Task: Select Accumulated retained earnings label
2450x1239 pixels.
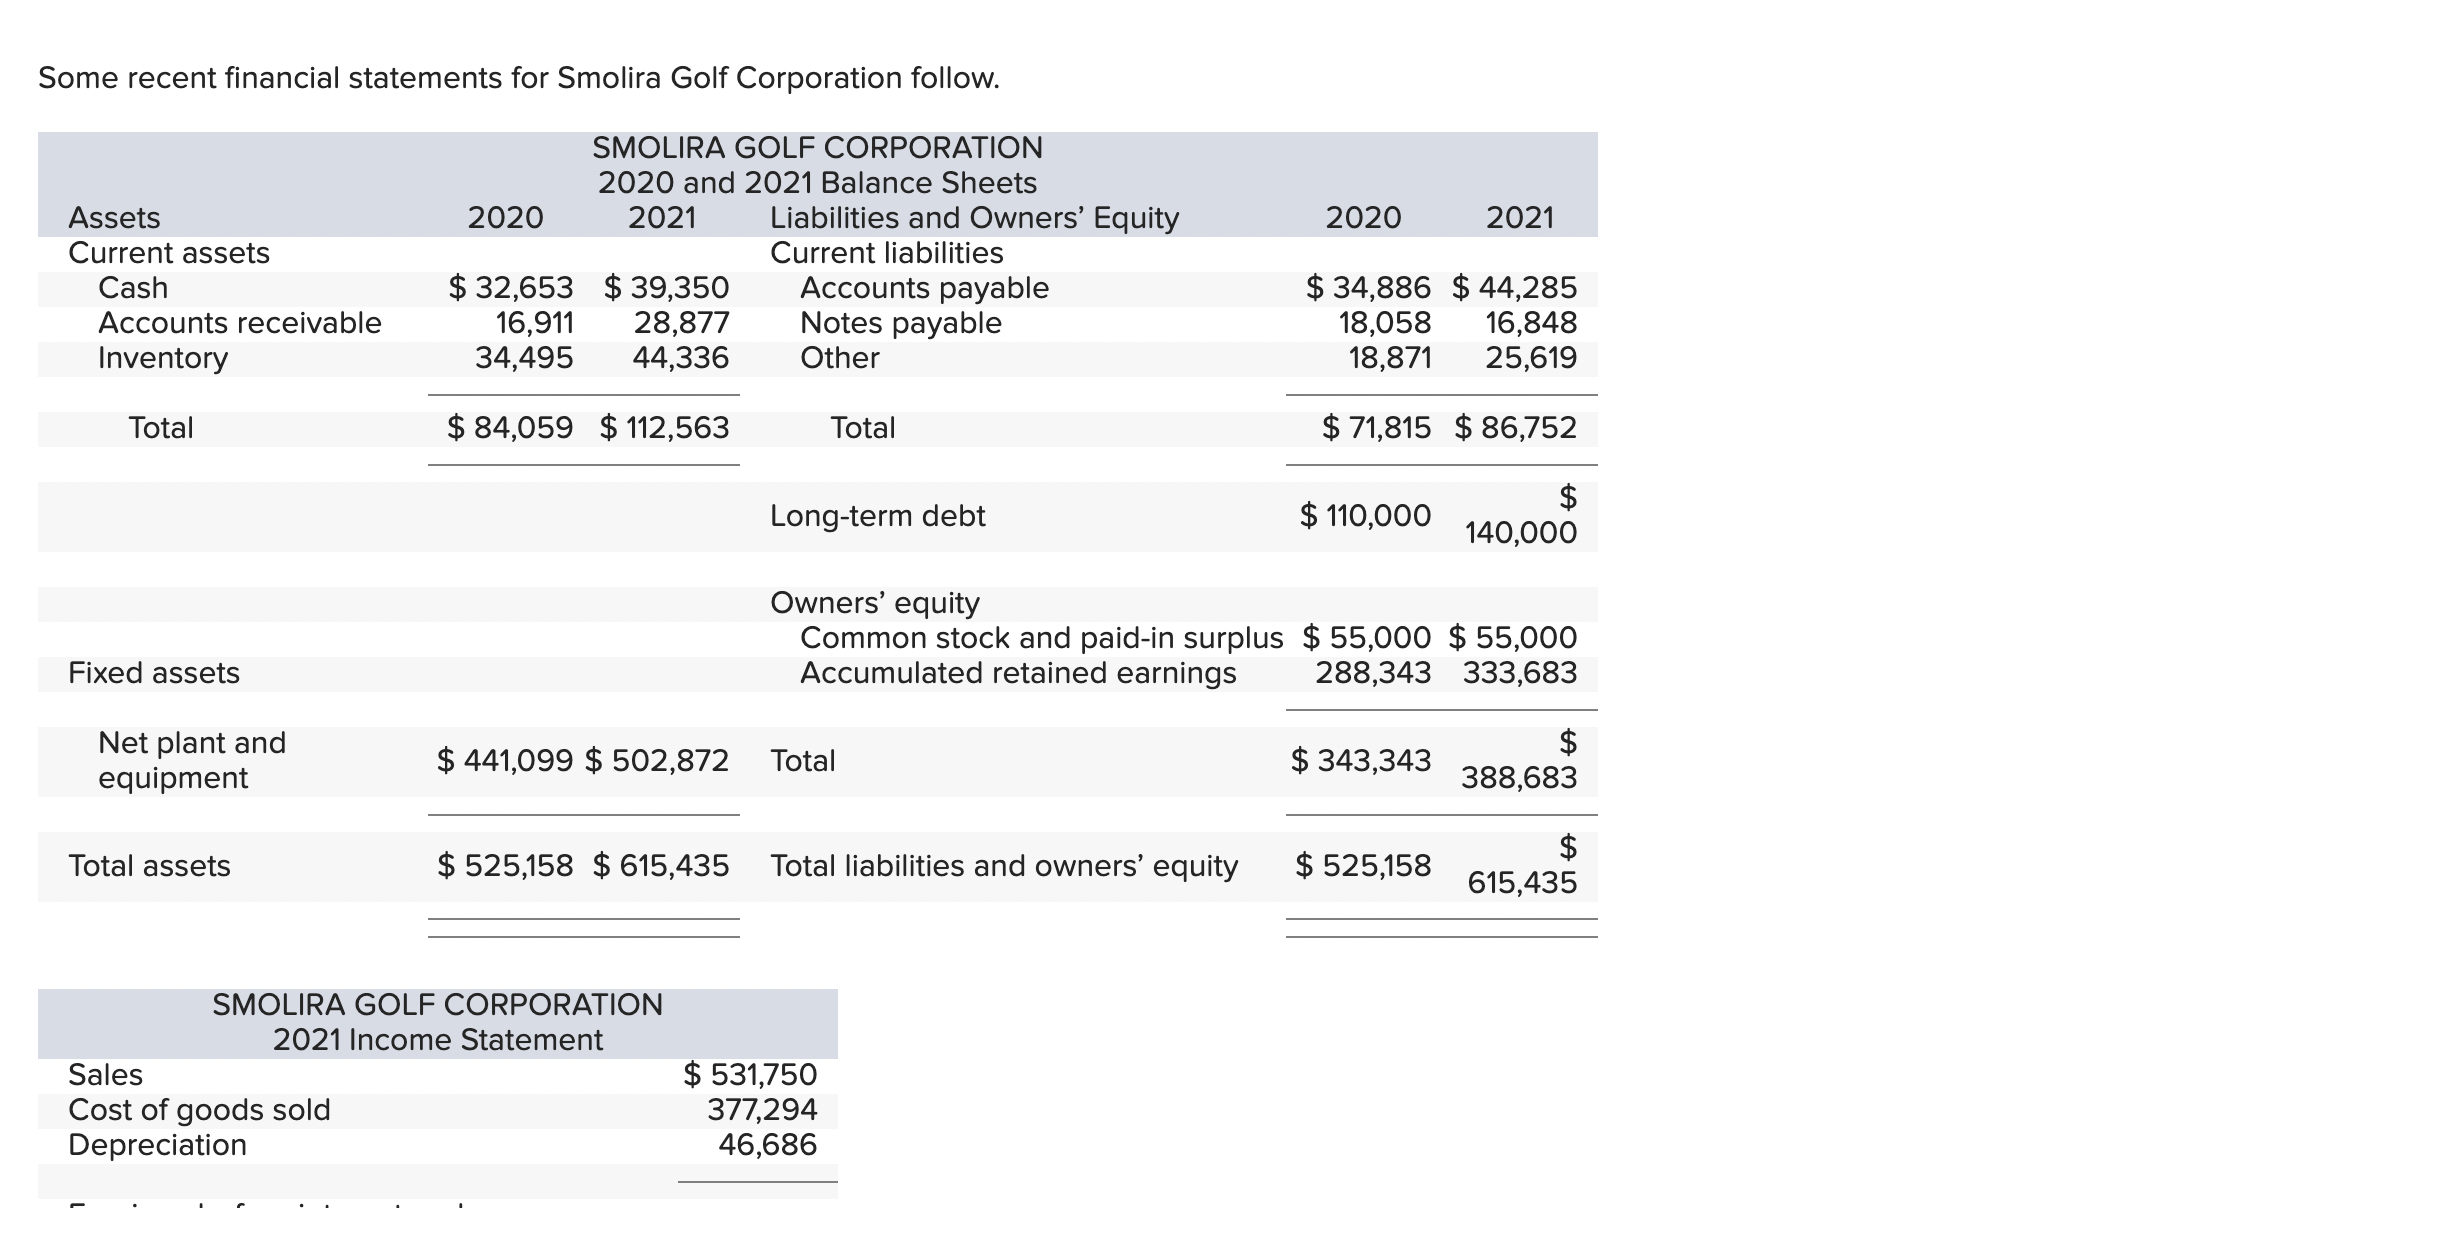Action: point(1018,673)
